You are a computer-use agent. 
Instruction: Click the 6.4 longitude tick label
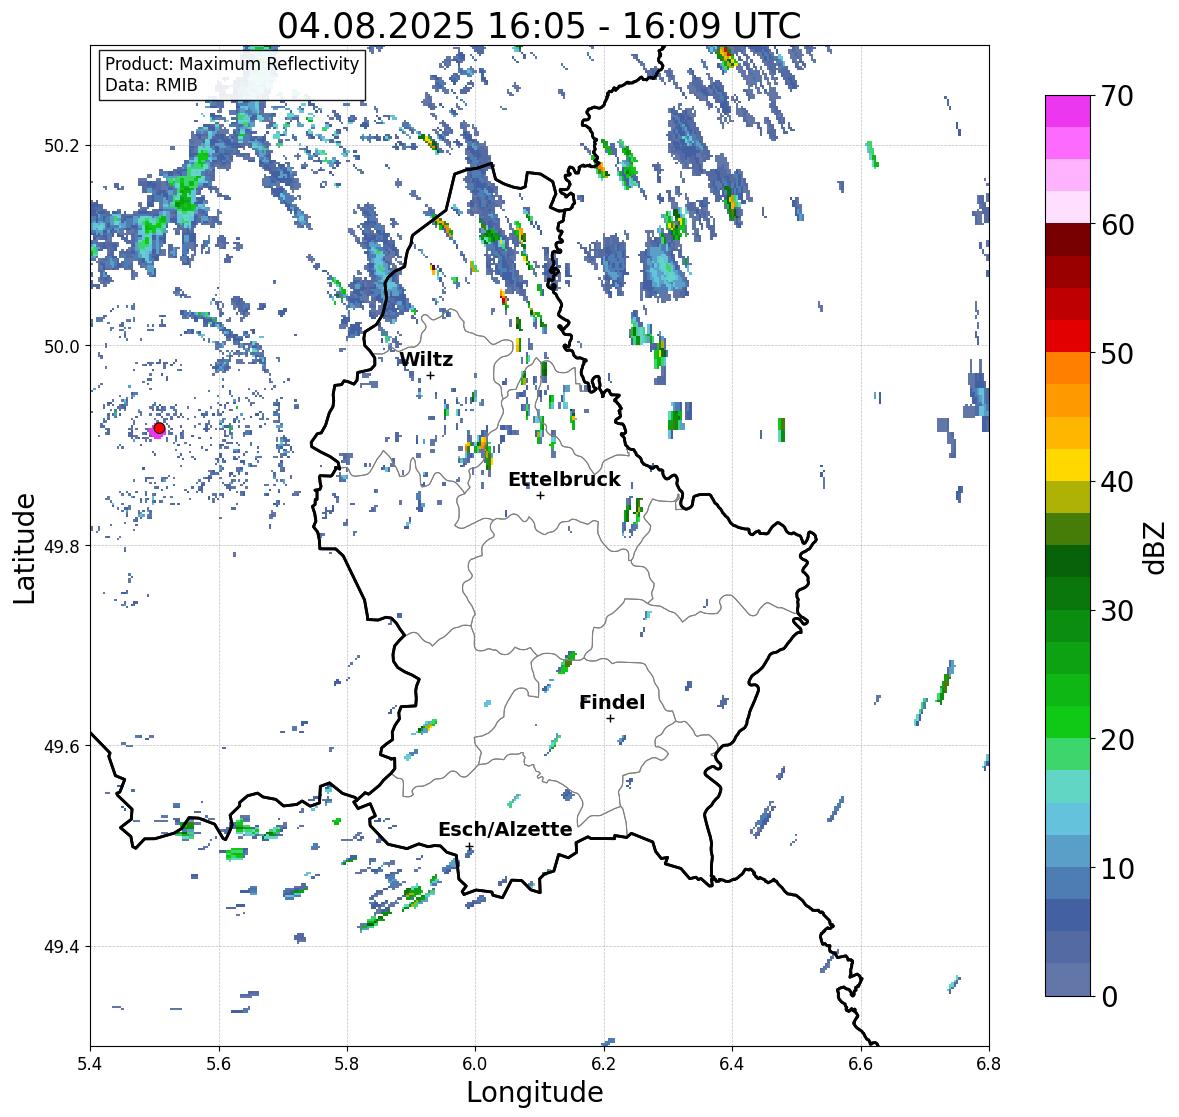732,1063
